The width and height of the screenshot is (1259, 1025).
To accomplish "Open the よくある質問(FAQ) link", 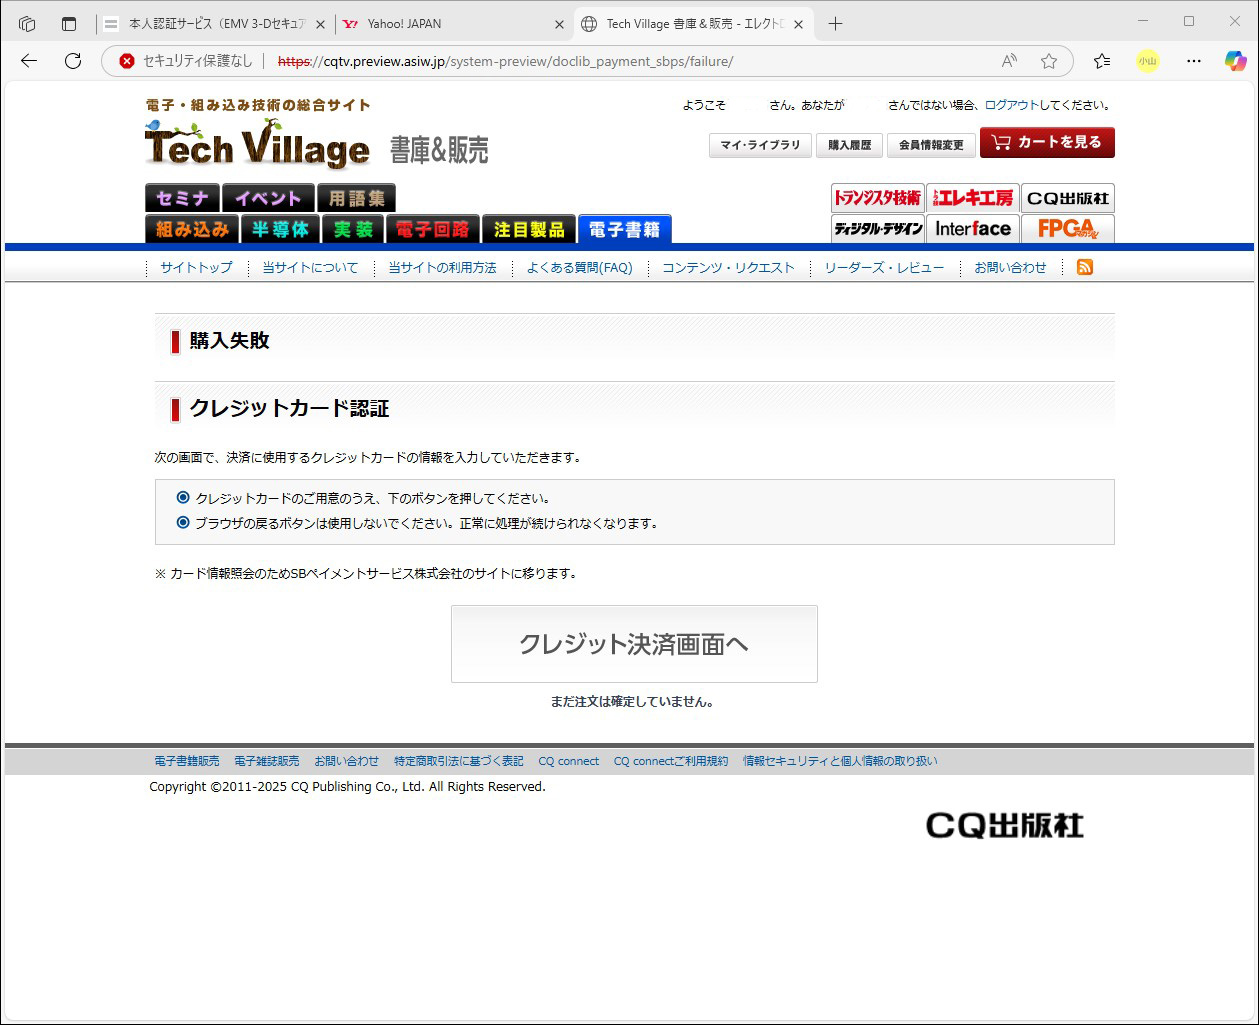I will [579, 268].
